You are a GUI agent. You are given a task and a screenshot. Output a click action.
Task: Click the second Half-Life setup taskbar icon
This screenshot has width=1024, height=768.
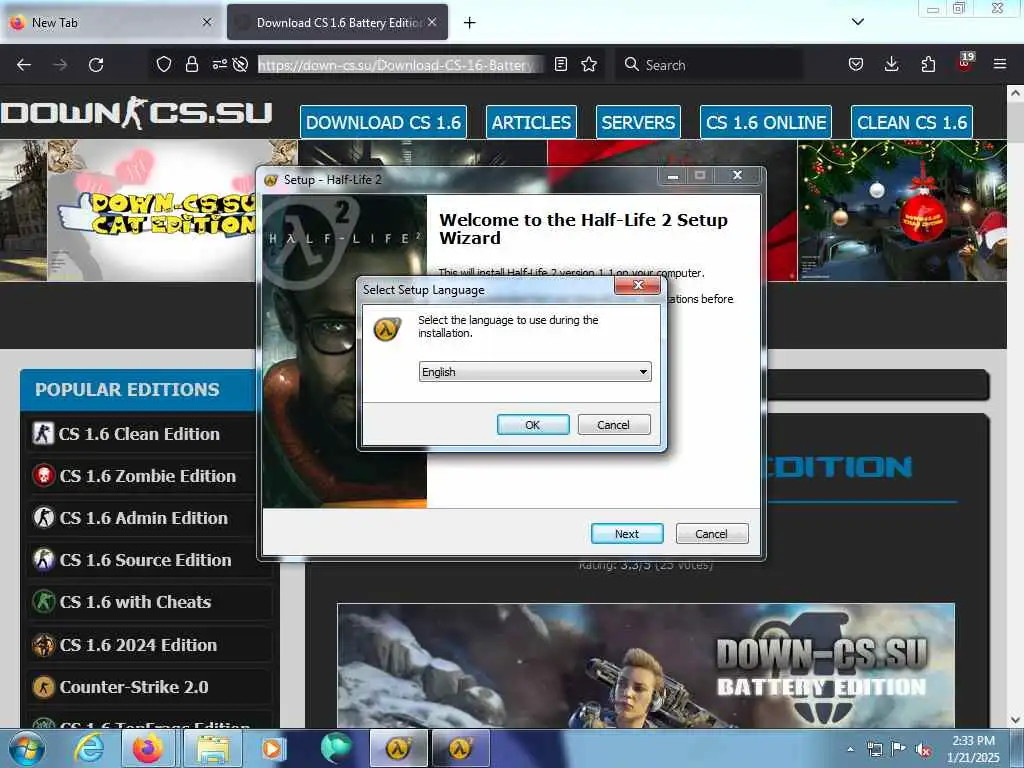(x=460, y=748)
